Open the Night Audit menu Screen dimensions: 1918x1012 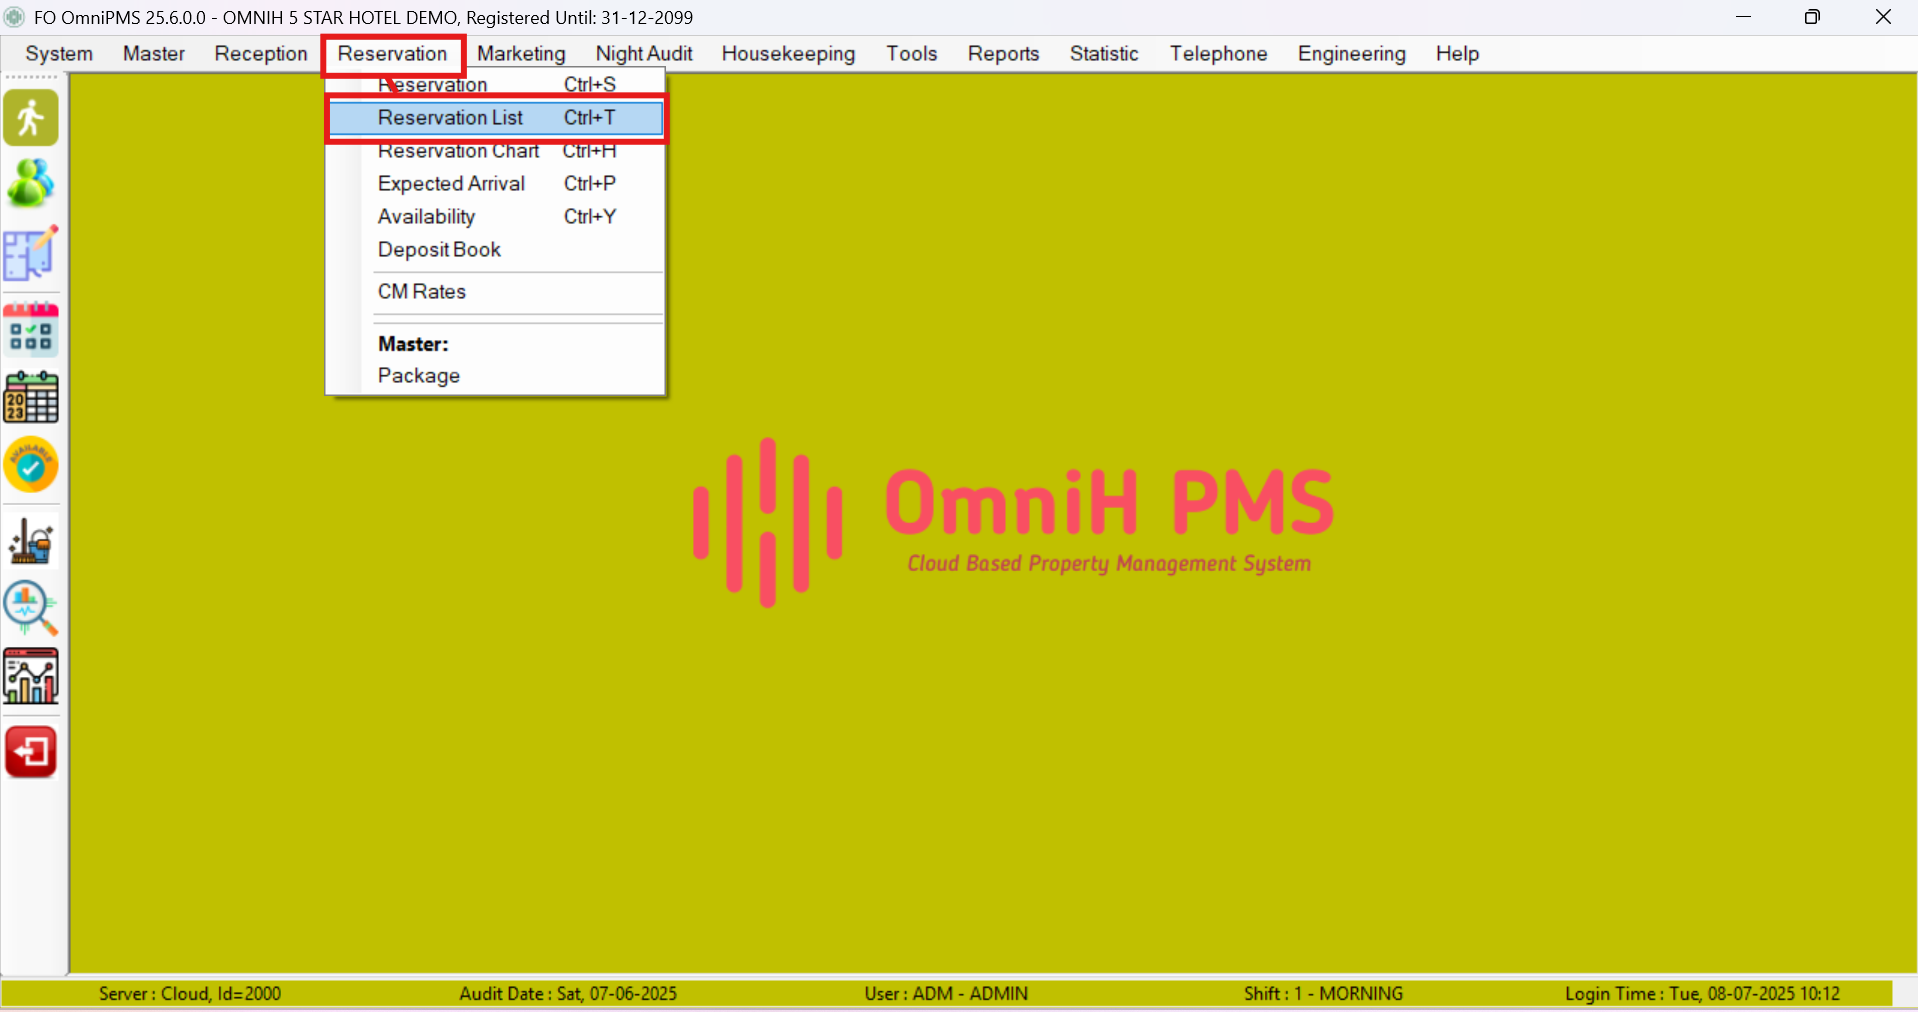click(644, 54)
